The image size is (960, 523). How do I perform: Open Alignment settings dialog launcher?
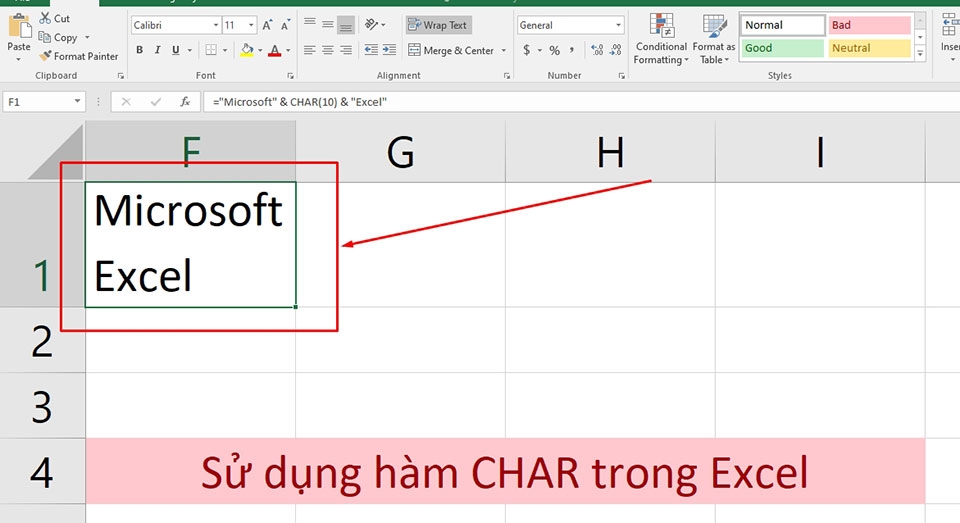507,76
